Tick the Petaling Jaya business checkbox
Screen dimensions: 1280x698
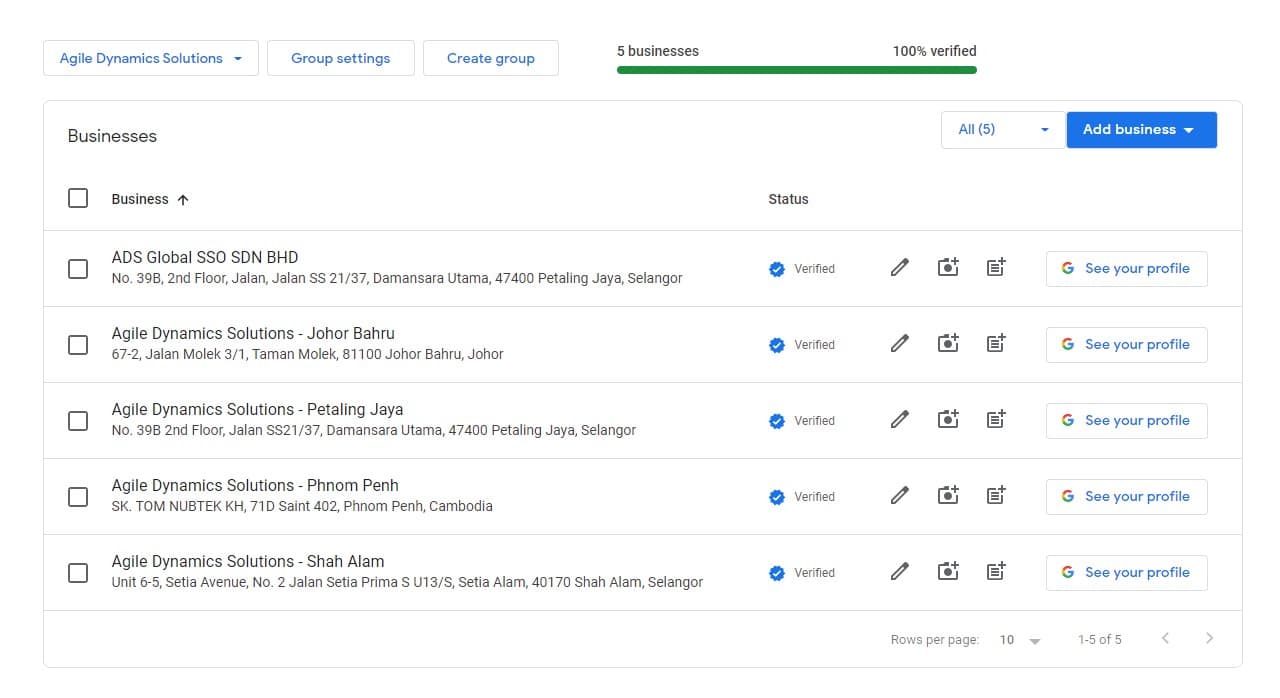click(x=78, y=420)
